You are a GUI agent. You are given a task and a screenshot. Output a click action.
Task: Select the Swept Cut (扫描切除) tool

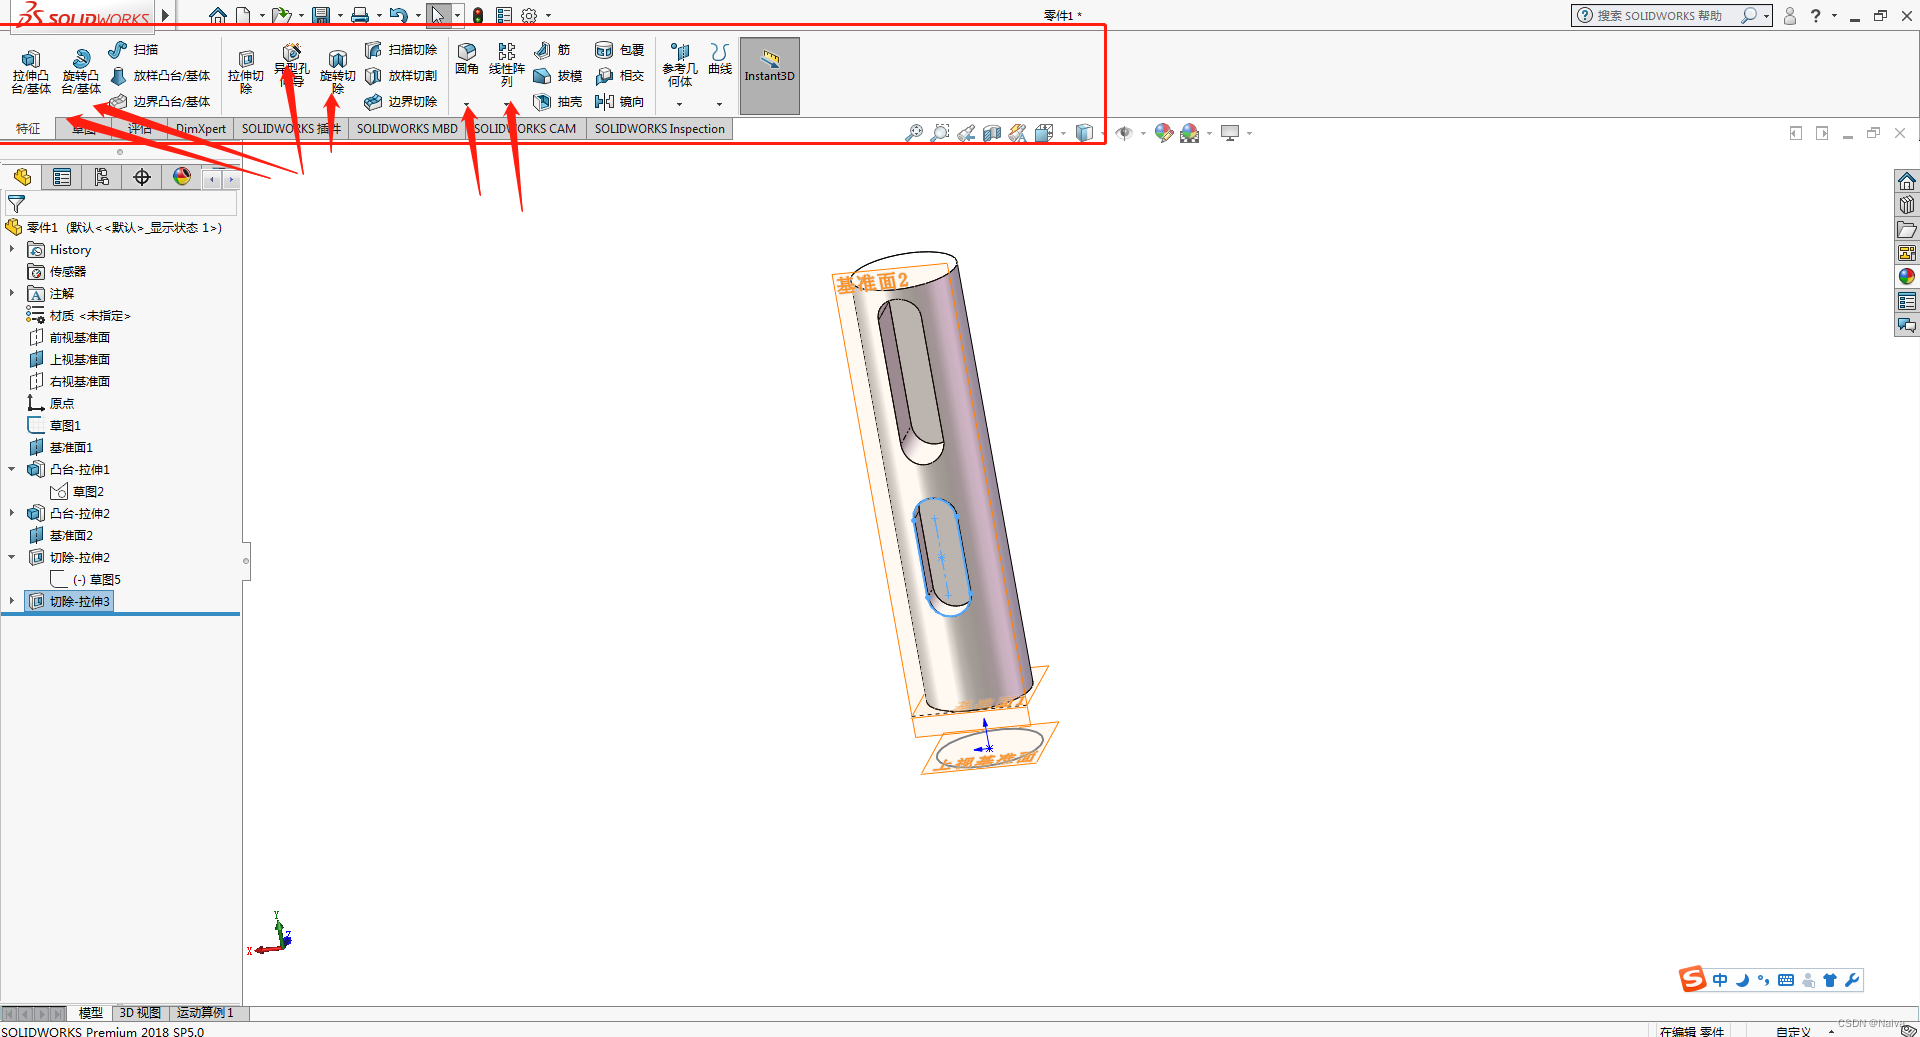(401, 49)
